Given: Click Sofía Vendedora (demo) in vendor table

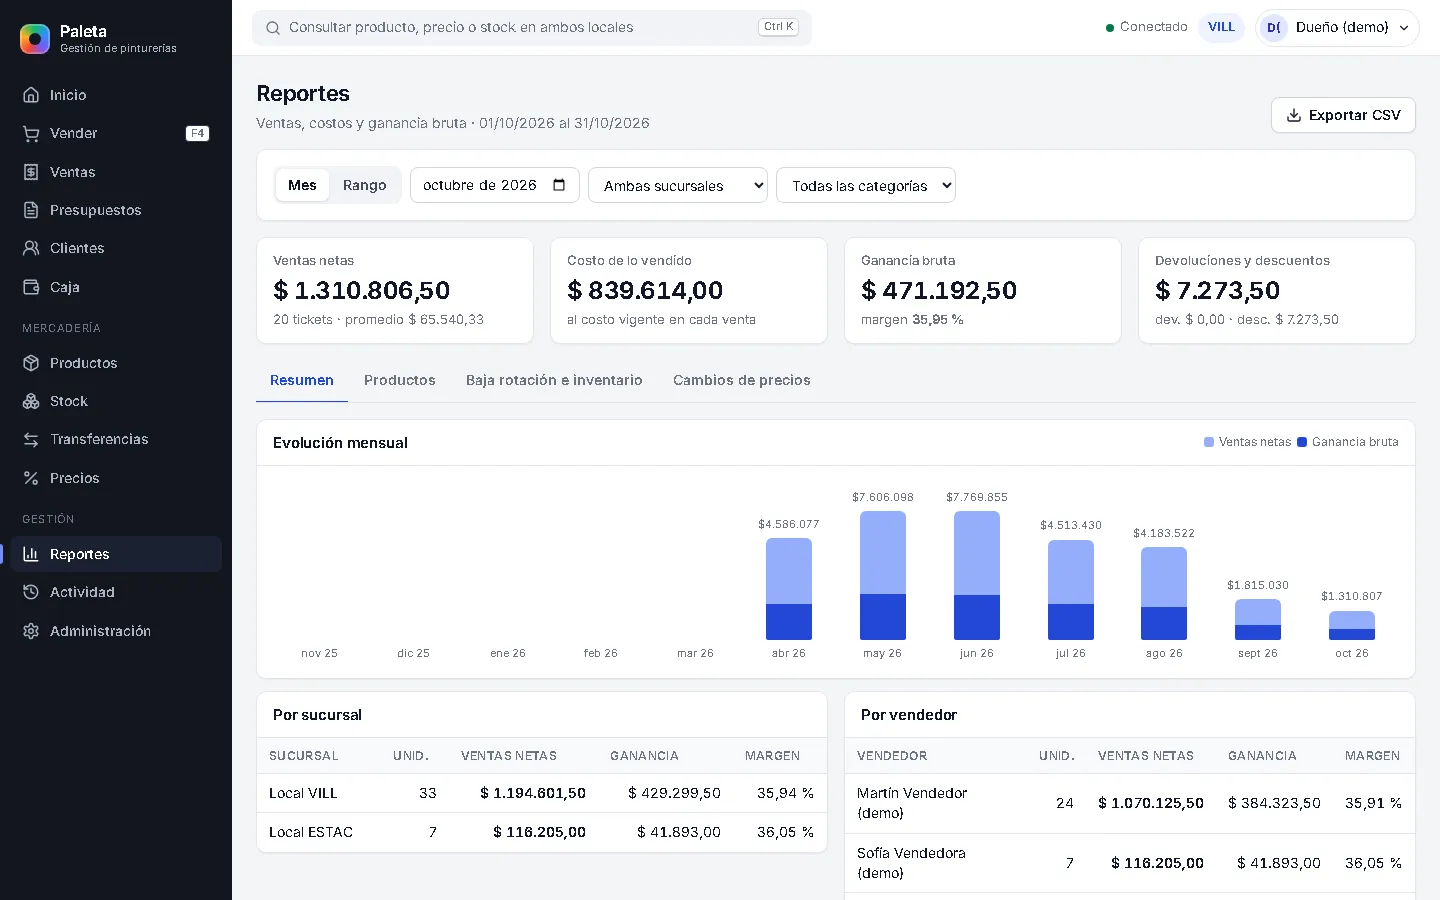Looking at the screenshot, I should (911, 863).
